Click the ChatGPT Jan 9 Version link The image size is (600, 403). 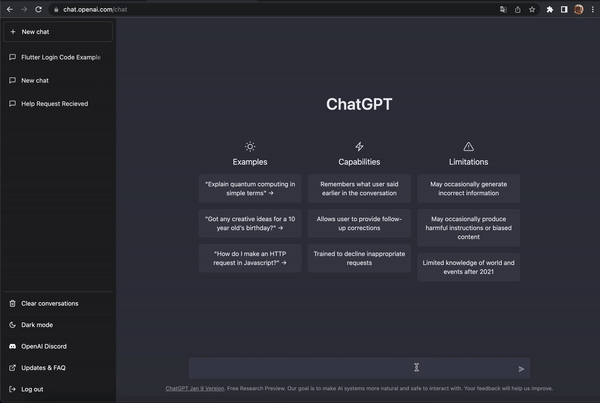tap(195, 388)
